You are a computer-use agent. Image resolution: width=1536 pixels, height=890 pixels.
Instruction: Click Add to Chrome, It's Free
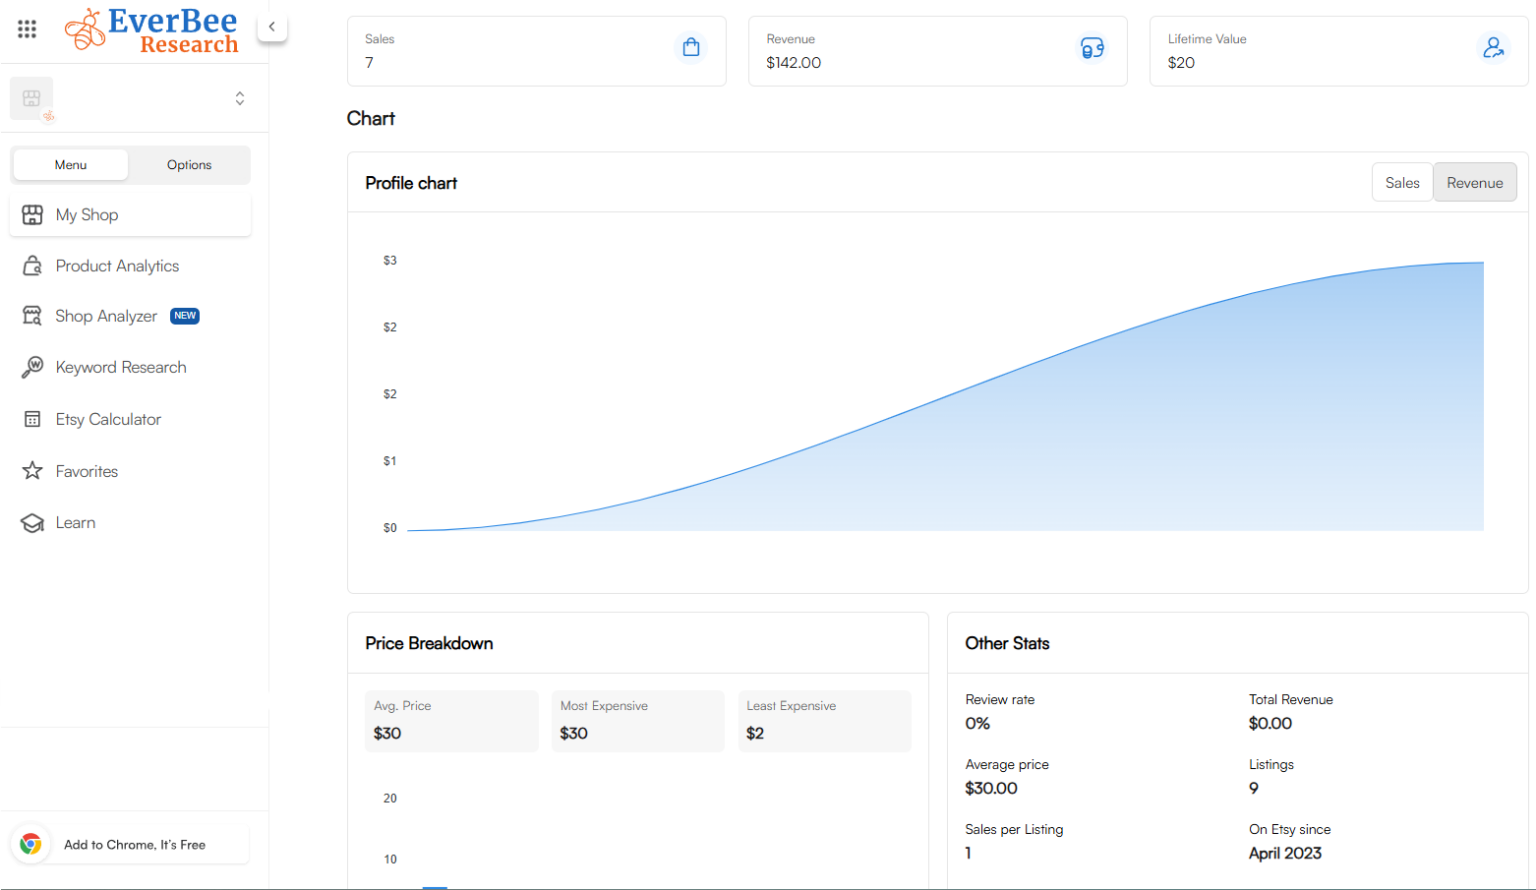(135, 844)
